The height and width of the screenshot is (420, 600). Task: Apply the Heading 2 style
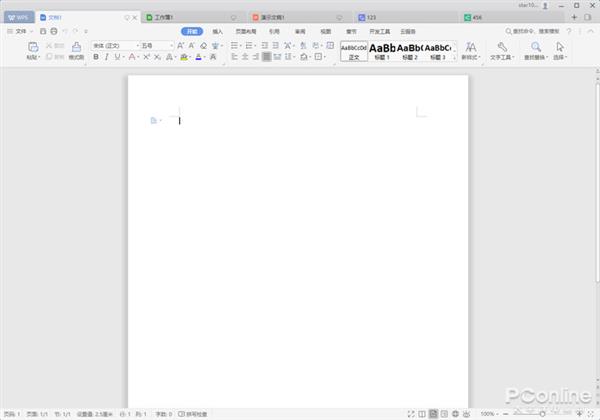pos(410,51)
